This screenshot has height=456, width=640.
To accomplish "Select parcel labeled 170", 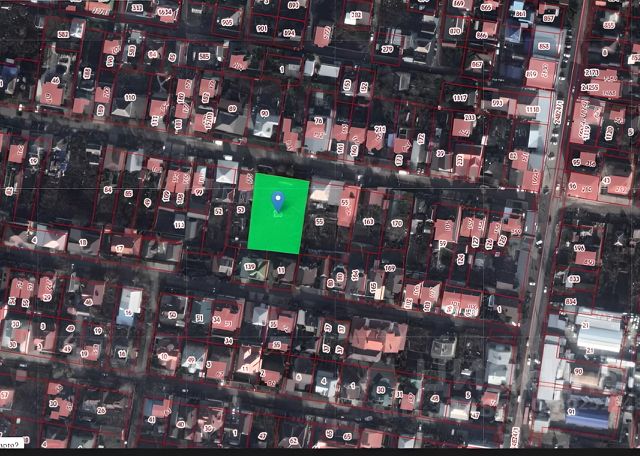I will (397, 223).
